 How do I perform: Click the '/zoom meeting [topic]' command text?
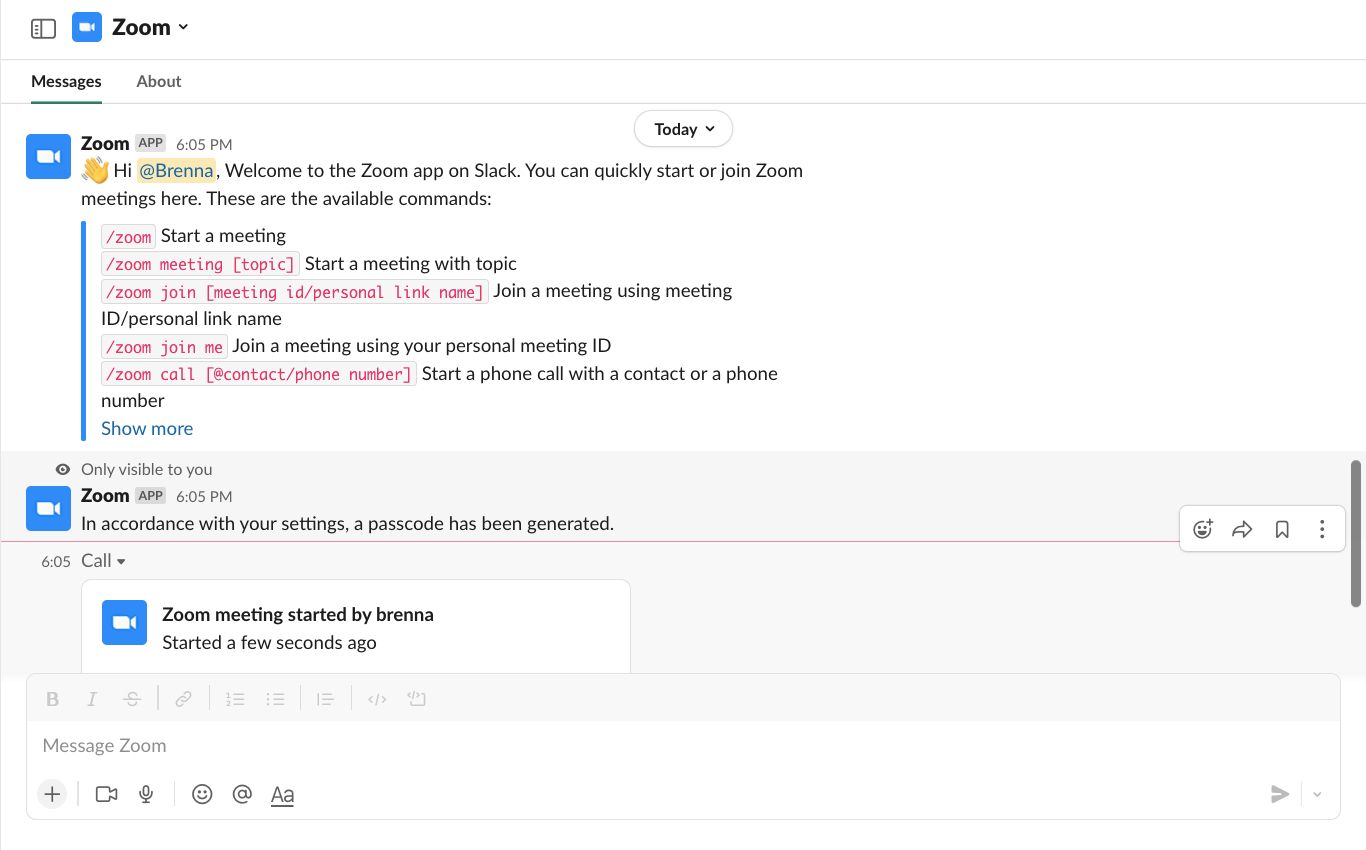click(x=200, y=264)
